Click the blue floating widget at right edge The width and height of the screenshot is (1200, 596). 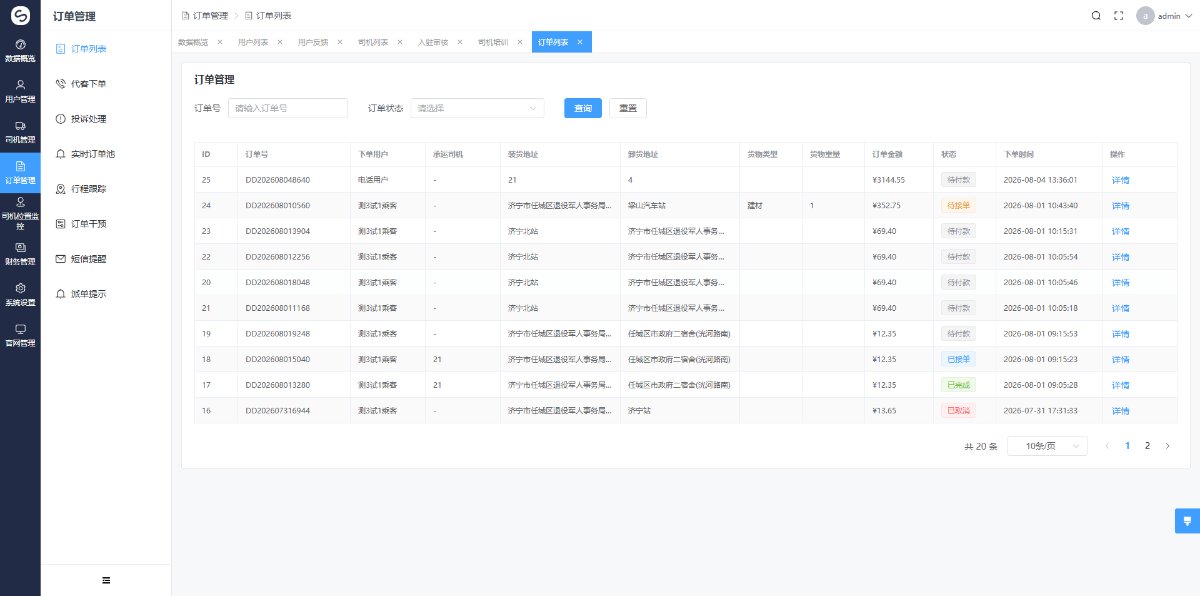click(x=1187, y=521)
